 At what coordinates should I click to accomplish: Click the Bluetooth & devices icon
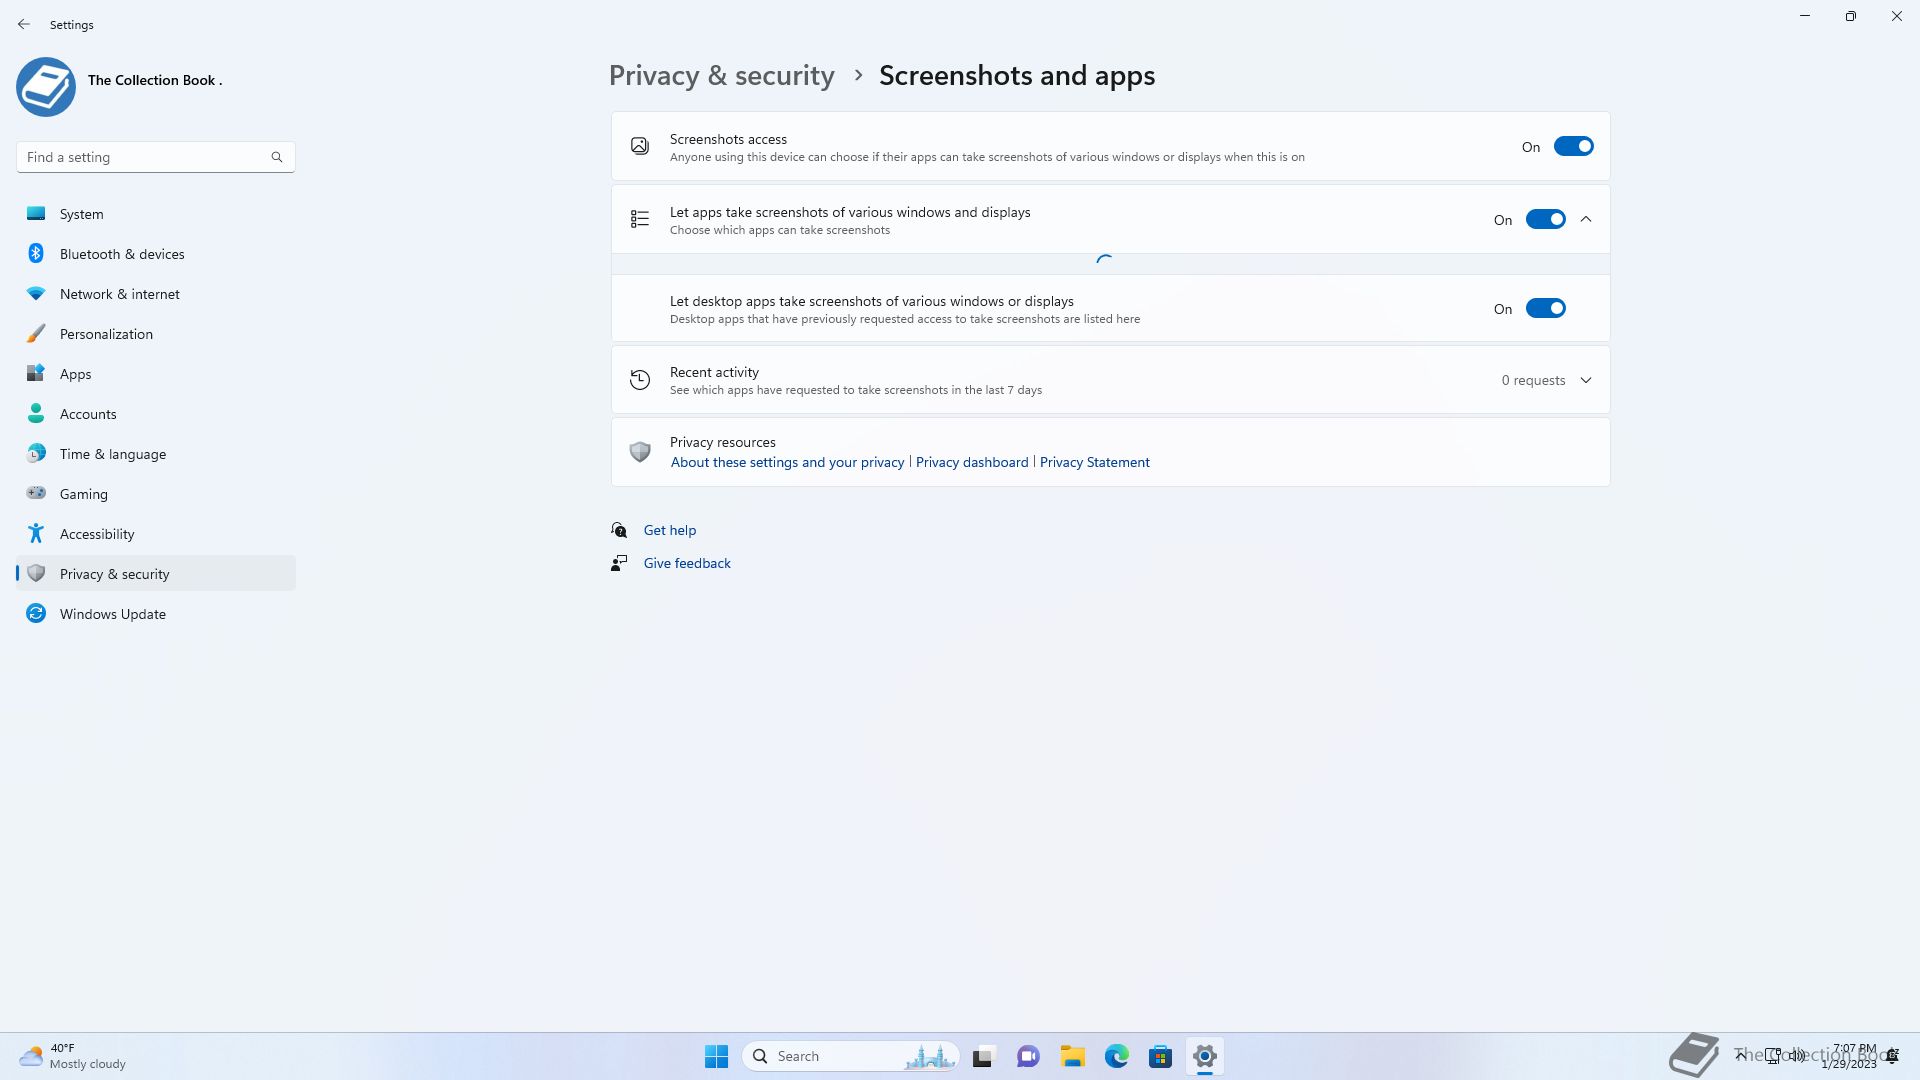36,254
